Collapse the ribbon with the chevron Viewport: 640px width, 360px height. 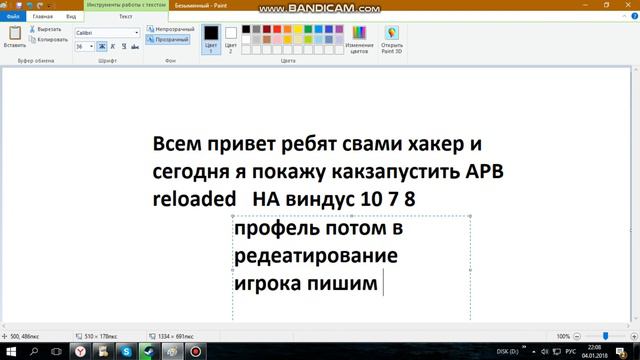pyautogui.click(x=624, y=16)
